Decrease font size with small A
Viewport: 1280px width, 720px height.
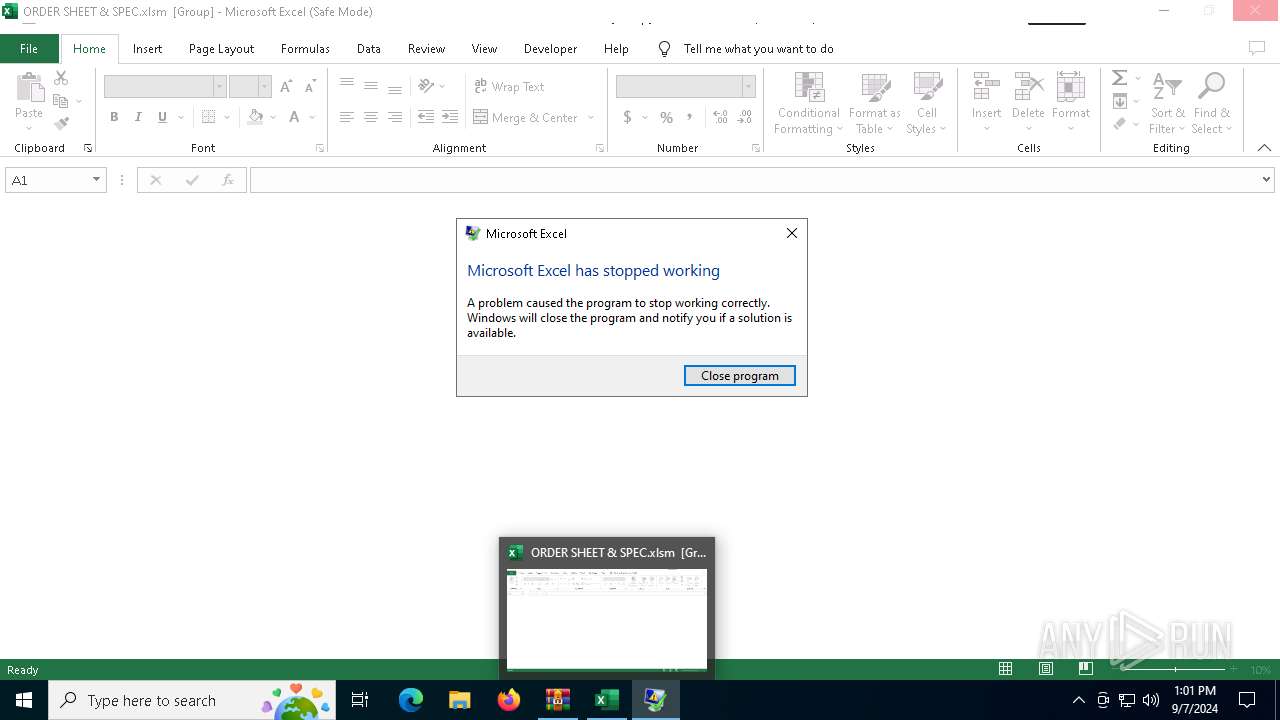310,87
